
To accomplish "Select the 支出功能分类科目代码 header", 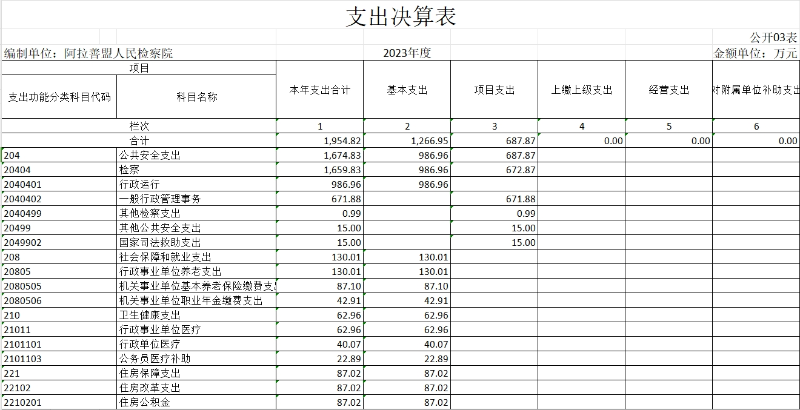I will 59,97.
